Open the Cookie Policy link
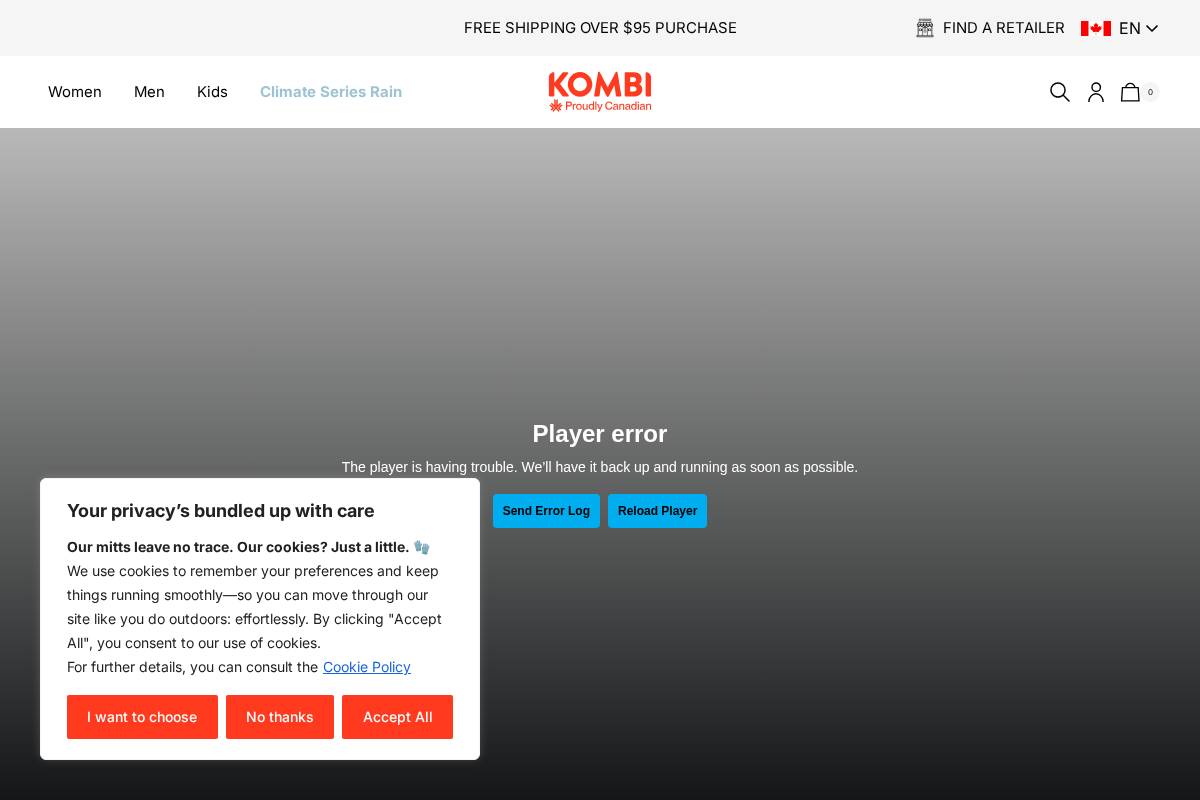Screen dimensions: 1200x800 (x=367, y=667)
